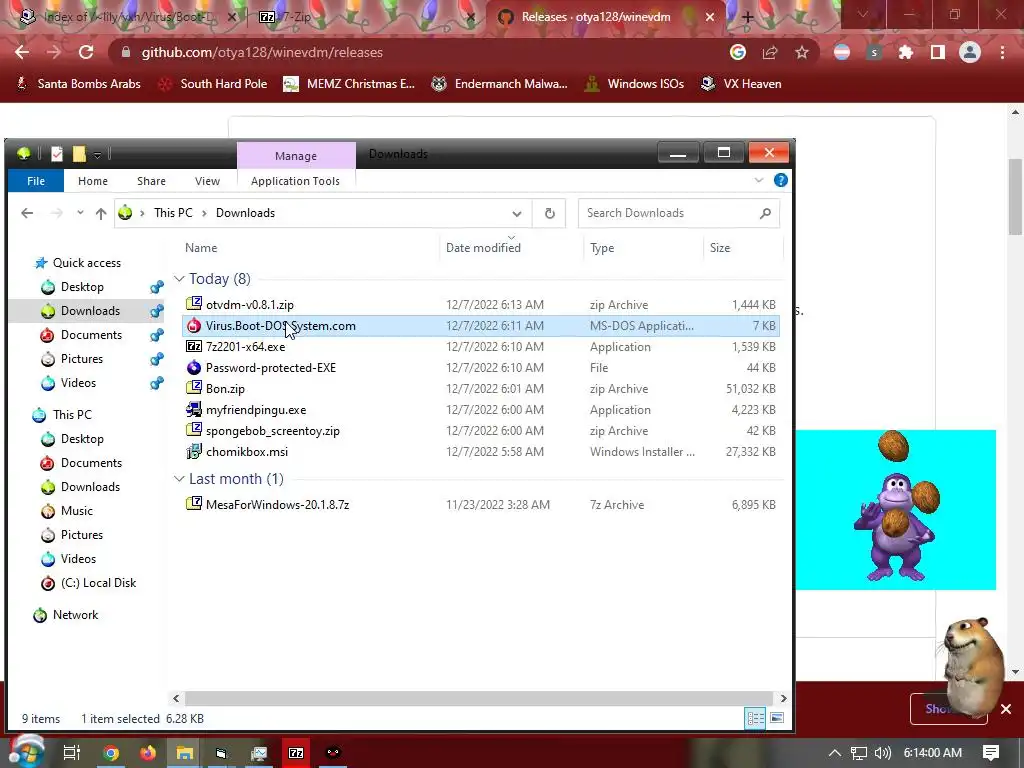This screenshot has height=768, width=1024.
Task: Open the View ribbon tab
Action: (207, 181)
